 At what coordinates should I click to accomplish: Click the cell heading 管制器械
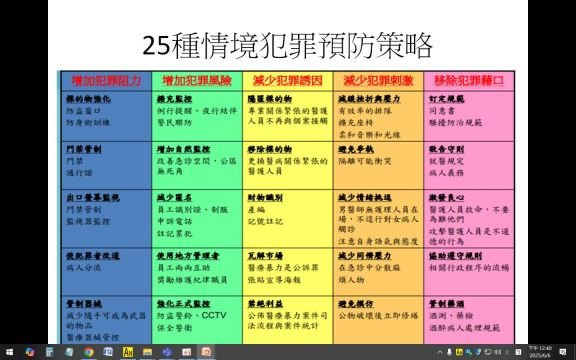pyautogui.click(x=84, y=305)
